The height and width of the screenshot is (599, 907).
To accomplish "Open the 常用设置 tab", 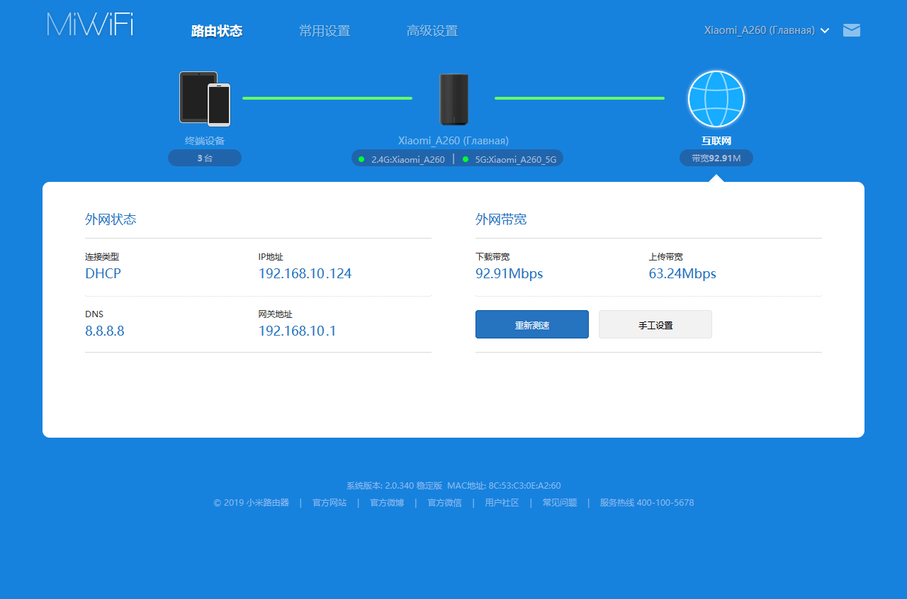I will click(325, 31).
